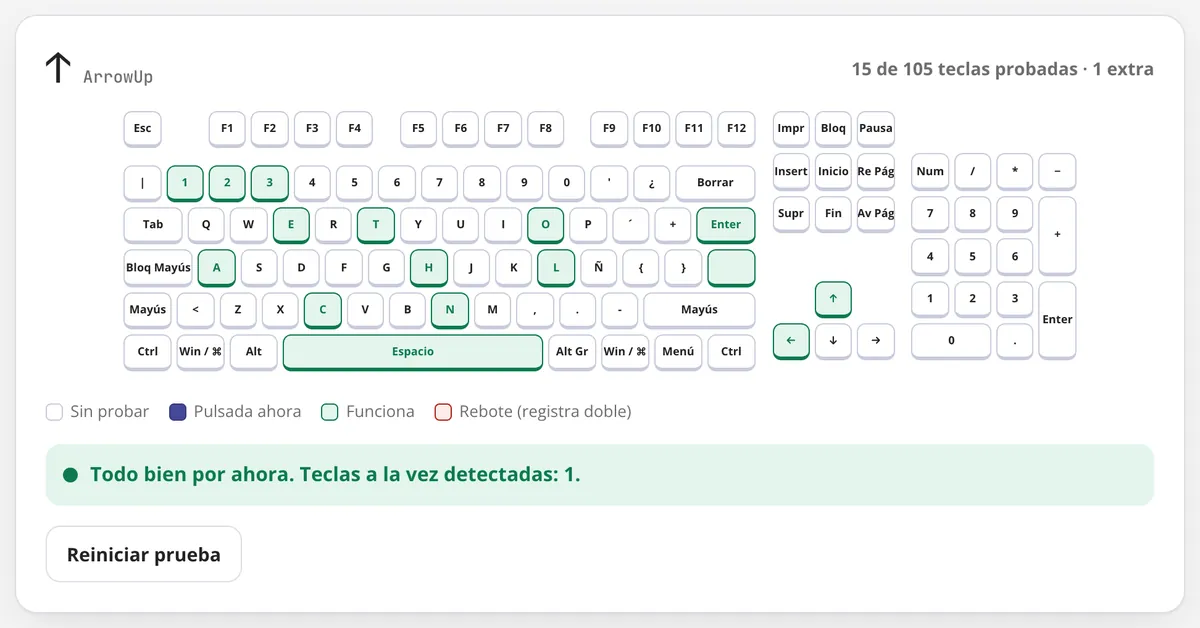1200x628 pixels.
Task: Click the Reiniciar prueba button
Action: [144, 554]
